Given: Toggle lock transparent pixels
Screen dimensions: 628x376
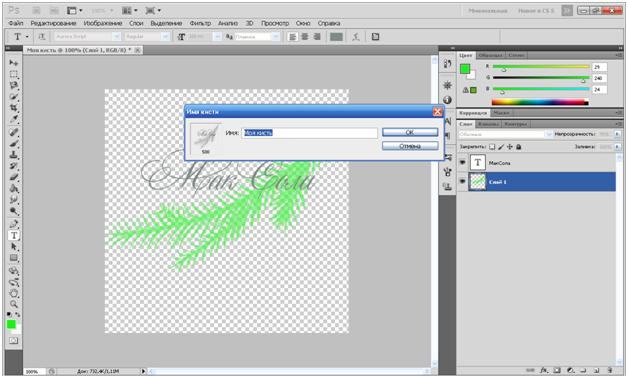Looking at the screenshot, I should pyautogui.click(x=492, y=147).
